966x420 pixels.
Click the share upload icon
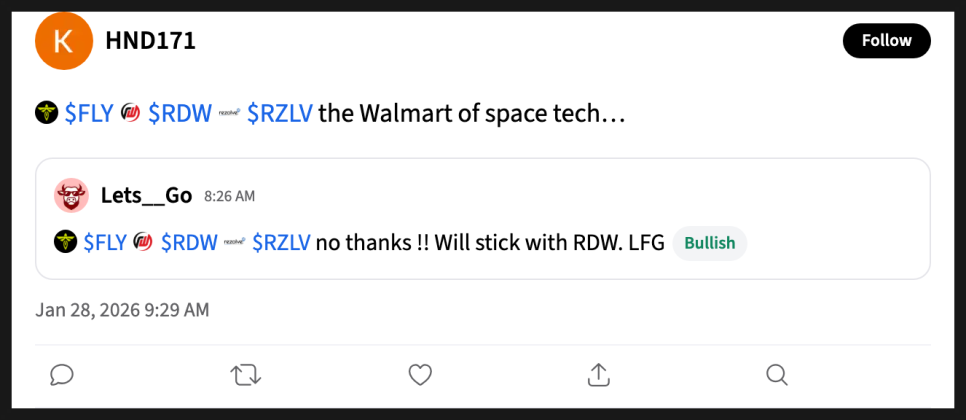pyautogui.click(x=598, y=375)
